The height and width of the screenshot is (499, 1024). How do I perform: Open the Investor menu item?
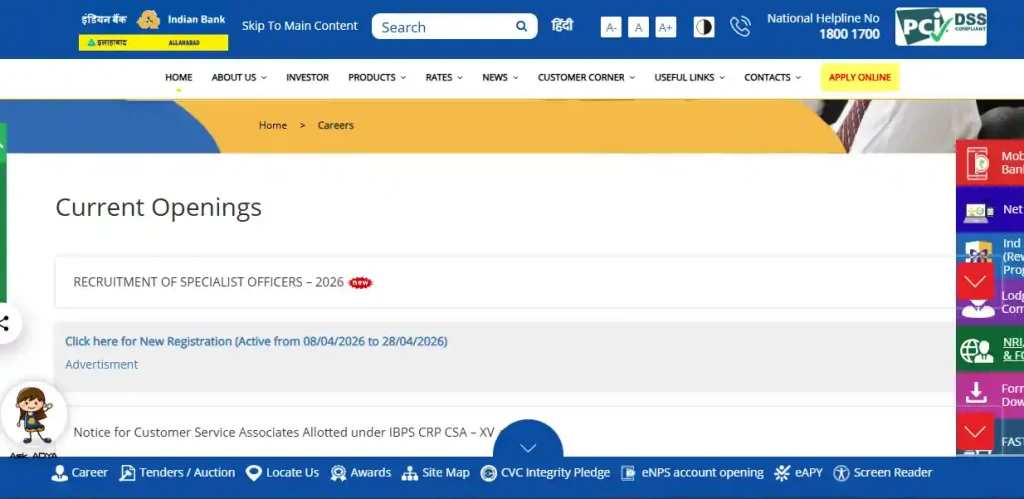tap(307, 78)
